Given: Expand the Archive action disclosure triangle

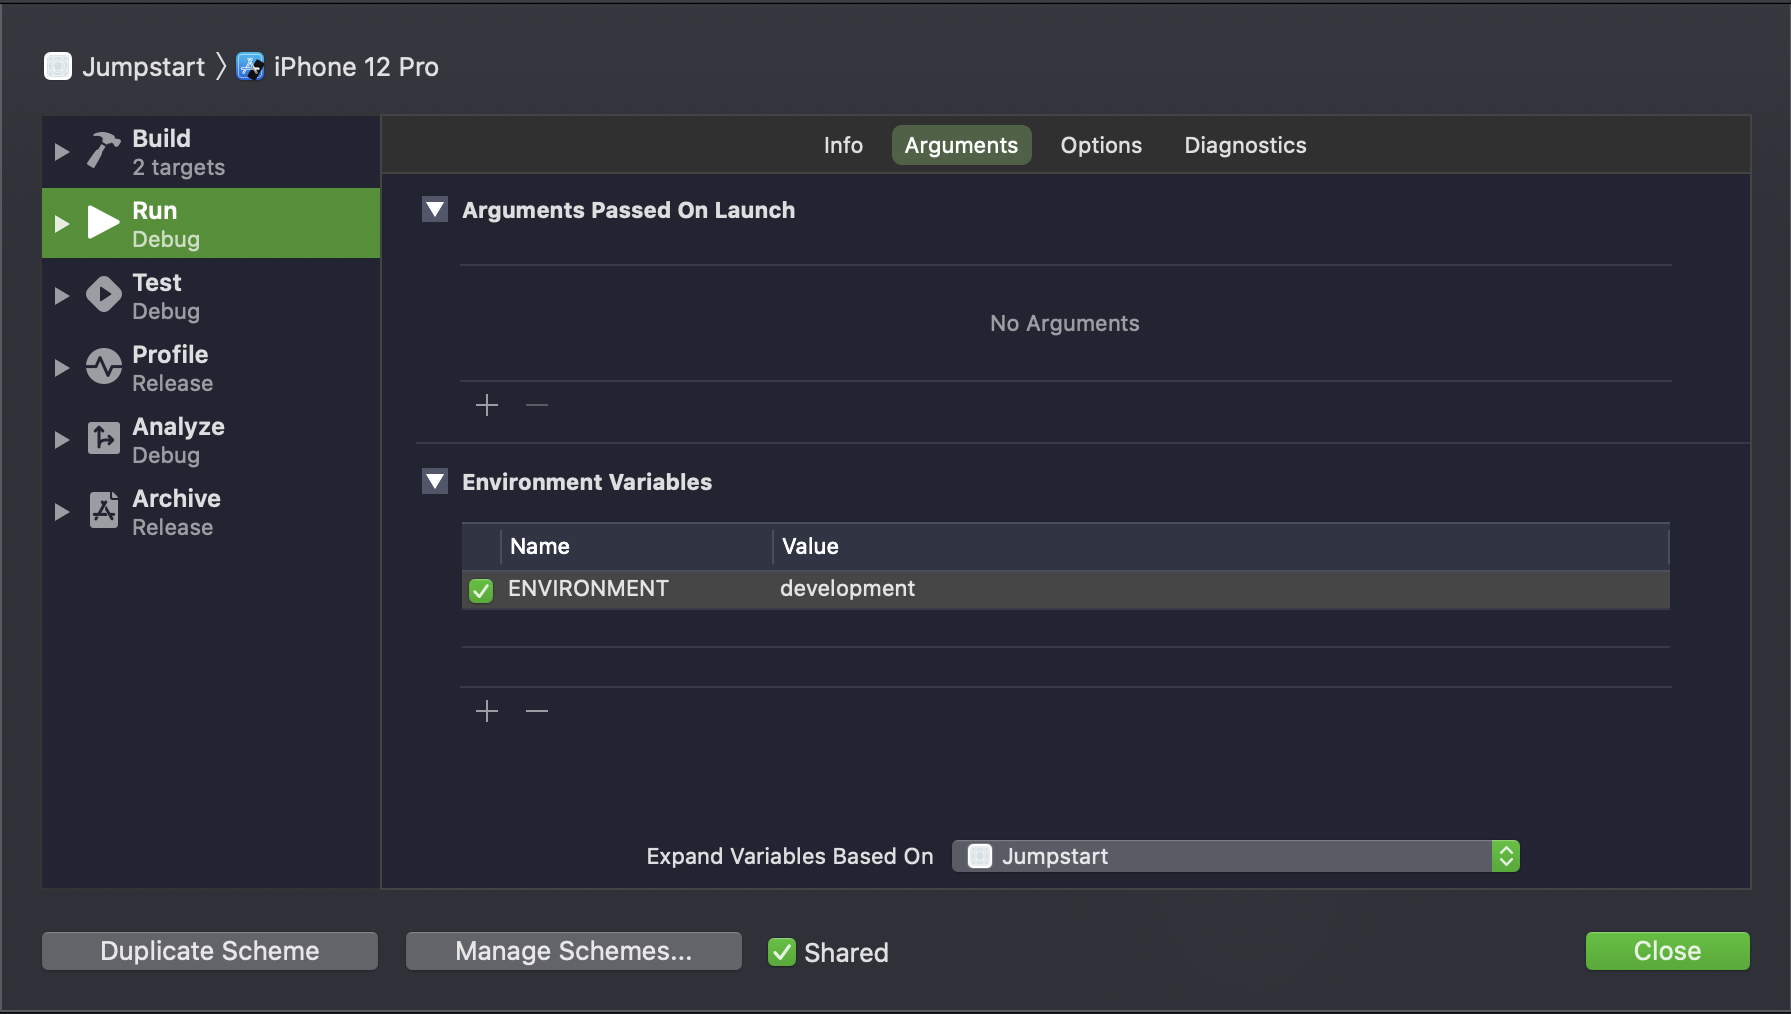Looking at the screenshot, I should pos(62,512).
